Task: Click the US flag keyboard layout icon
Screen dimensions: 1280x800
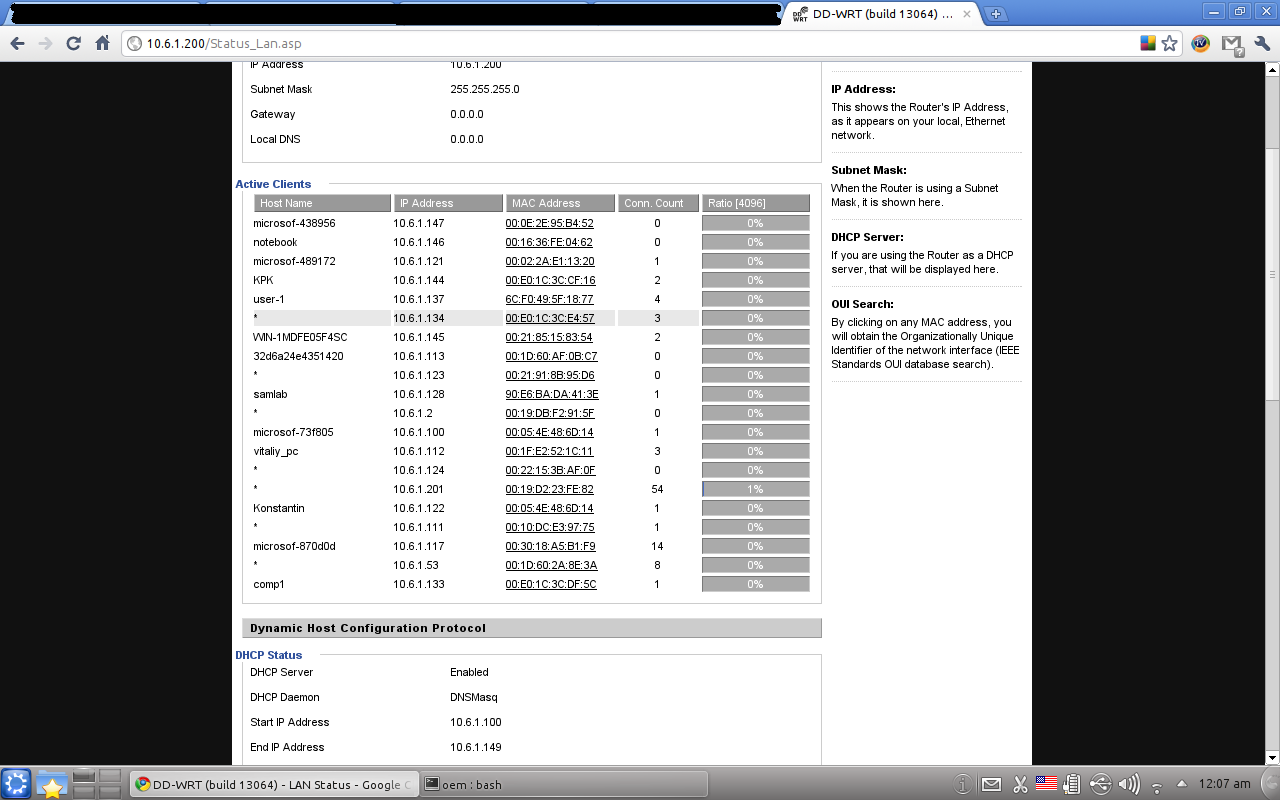Action: [x=1046, y=784]
